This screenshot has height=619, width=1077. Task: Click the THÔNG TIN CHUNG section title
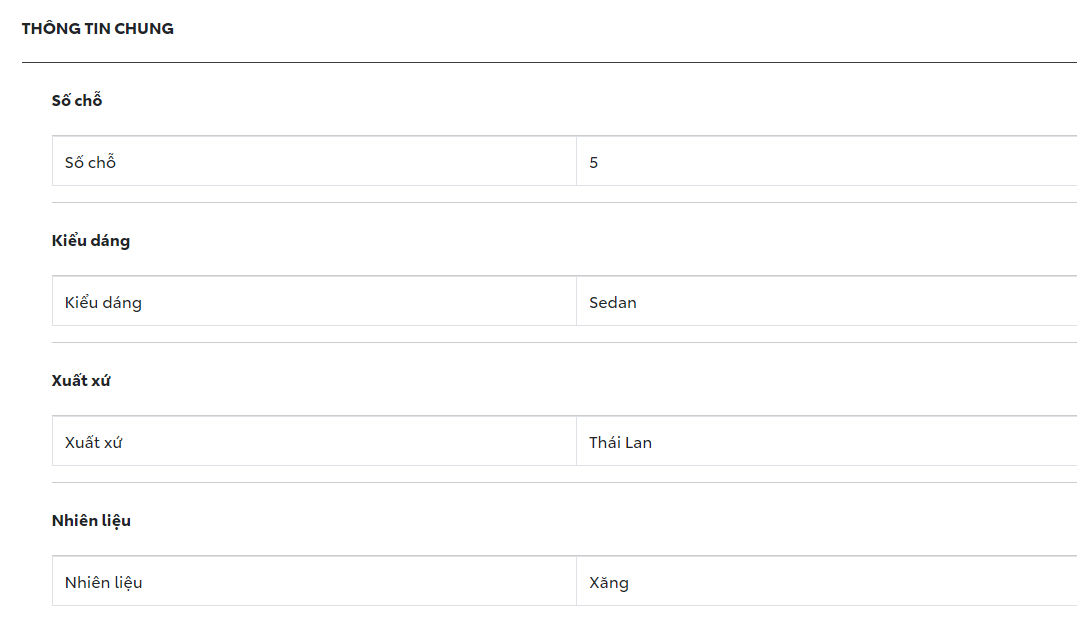coord(98,29)
